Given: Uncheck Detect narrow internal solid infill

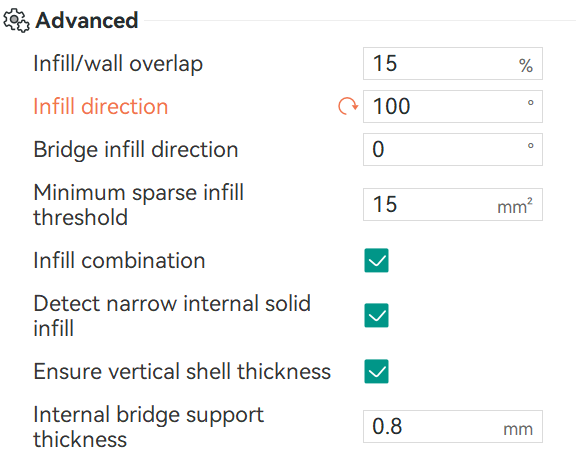Looking at the screenshot, I should pyautogui.click(x=376, y=315).
